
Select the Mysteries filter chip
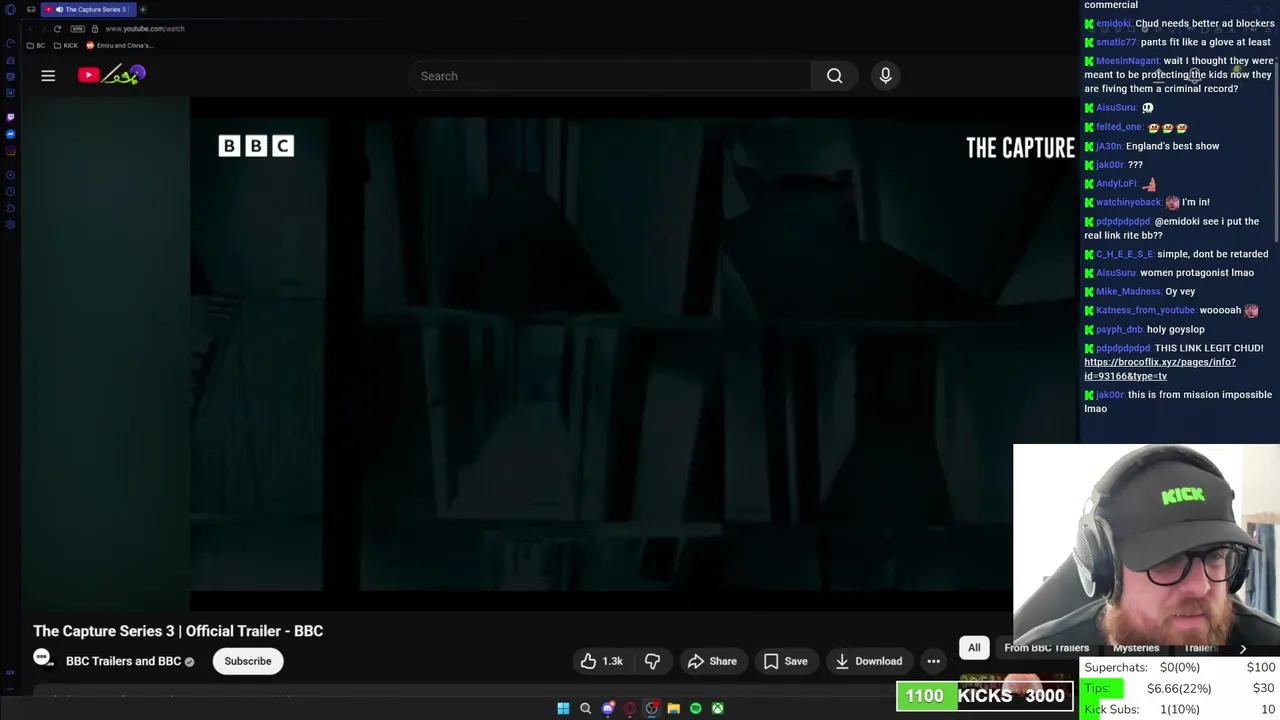pyautogui.click(x=1135, y=648)
